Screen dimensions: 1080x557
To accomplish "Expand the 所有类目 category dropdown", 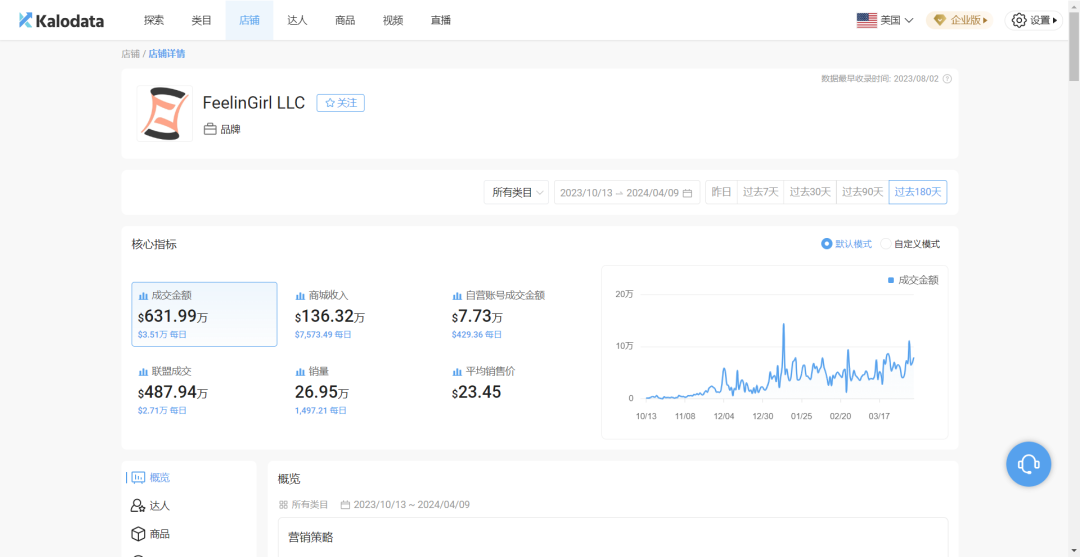I will (516, 193).
